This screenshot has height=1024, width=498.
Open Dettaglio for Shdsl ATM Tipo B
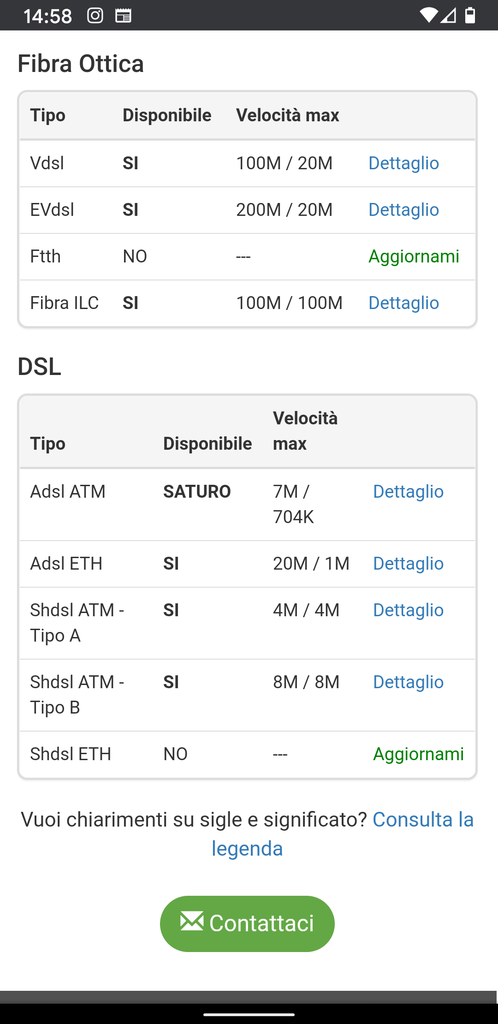coord(408,682)
